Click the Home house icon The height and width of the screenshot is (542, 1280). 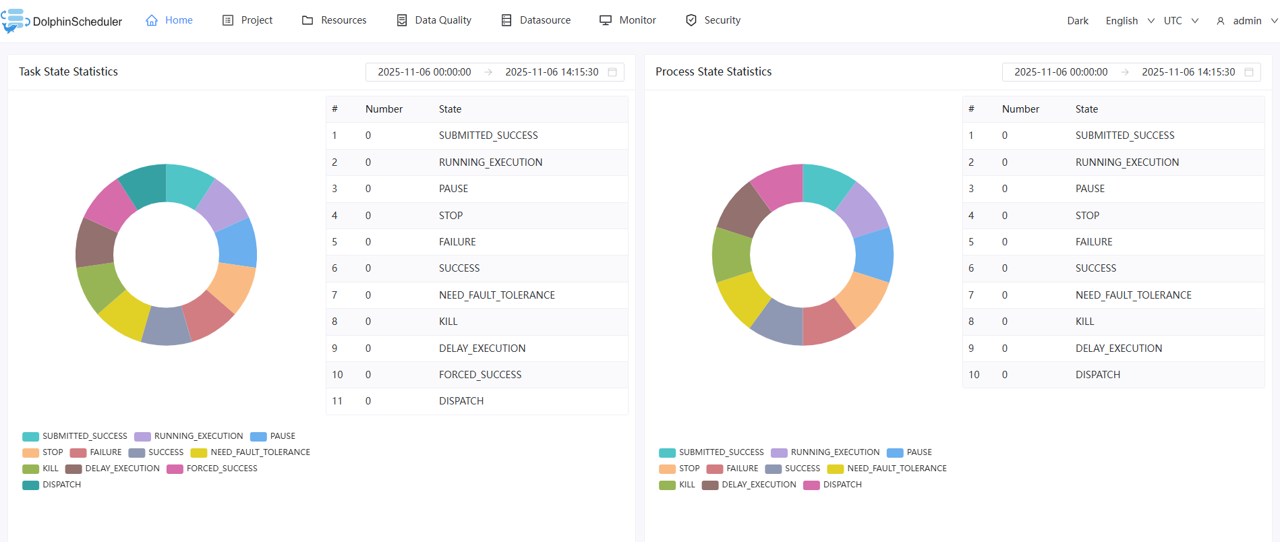click(152, 20)
